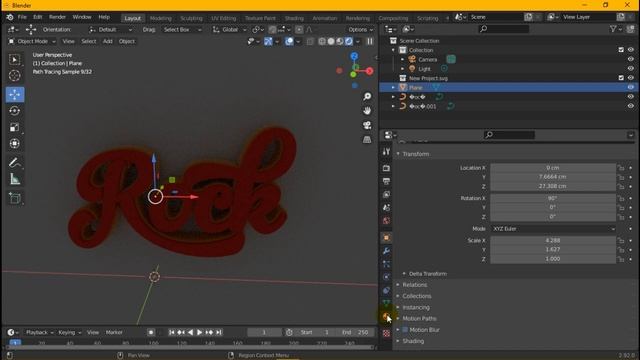Open the File menu

[x=22, y=17]
